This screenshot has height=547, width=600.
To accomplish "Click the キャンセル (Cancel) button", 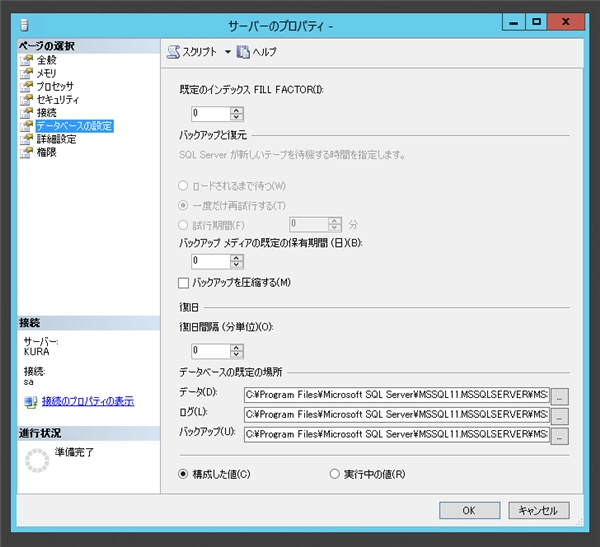I will click(x=539, y=511).
